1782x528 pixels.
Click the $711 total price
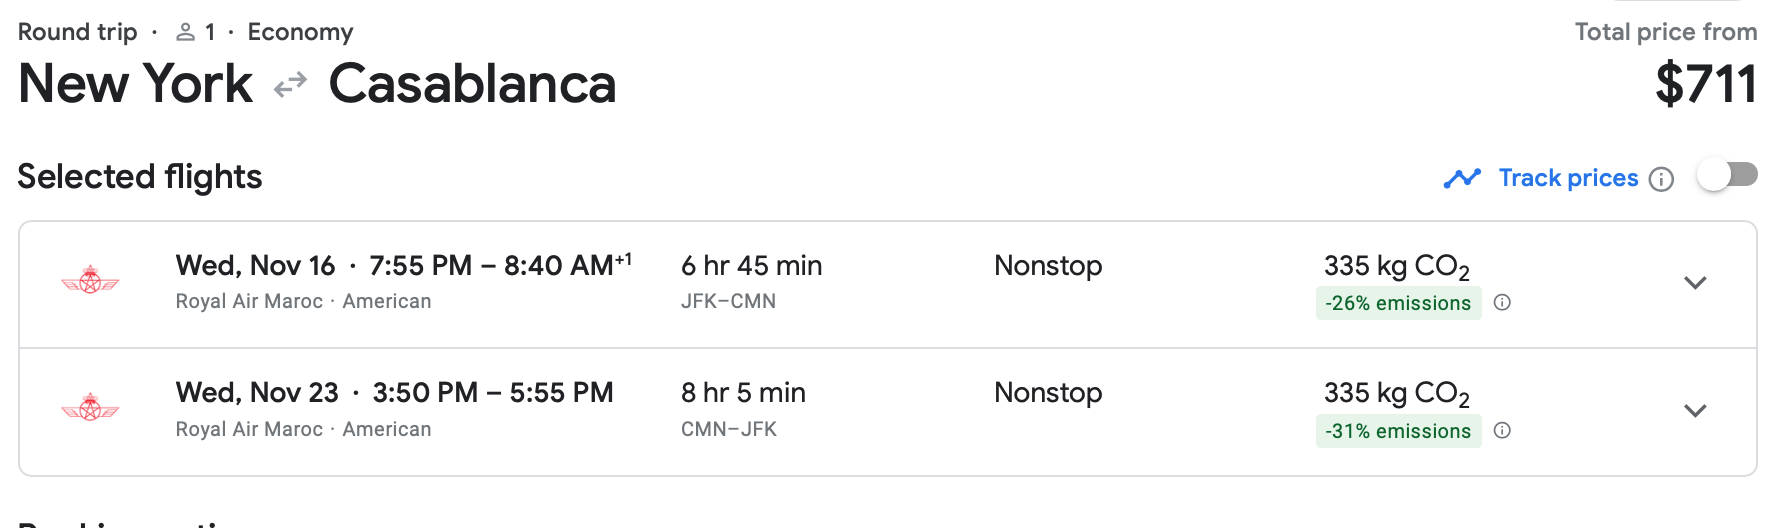[x=1705, y=84]
